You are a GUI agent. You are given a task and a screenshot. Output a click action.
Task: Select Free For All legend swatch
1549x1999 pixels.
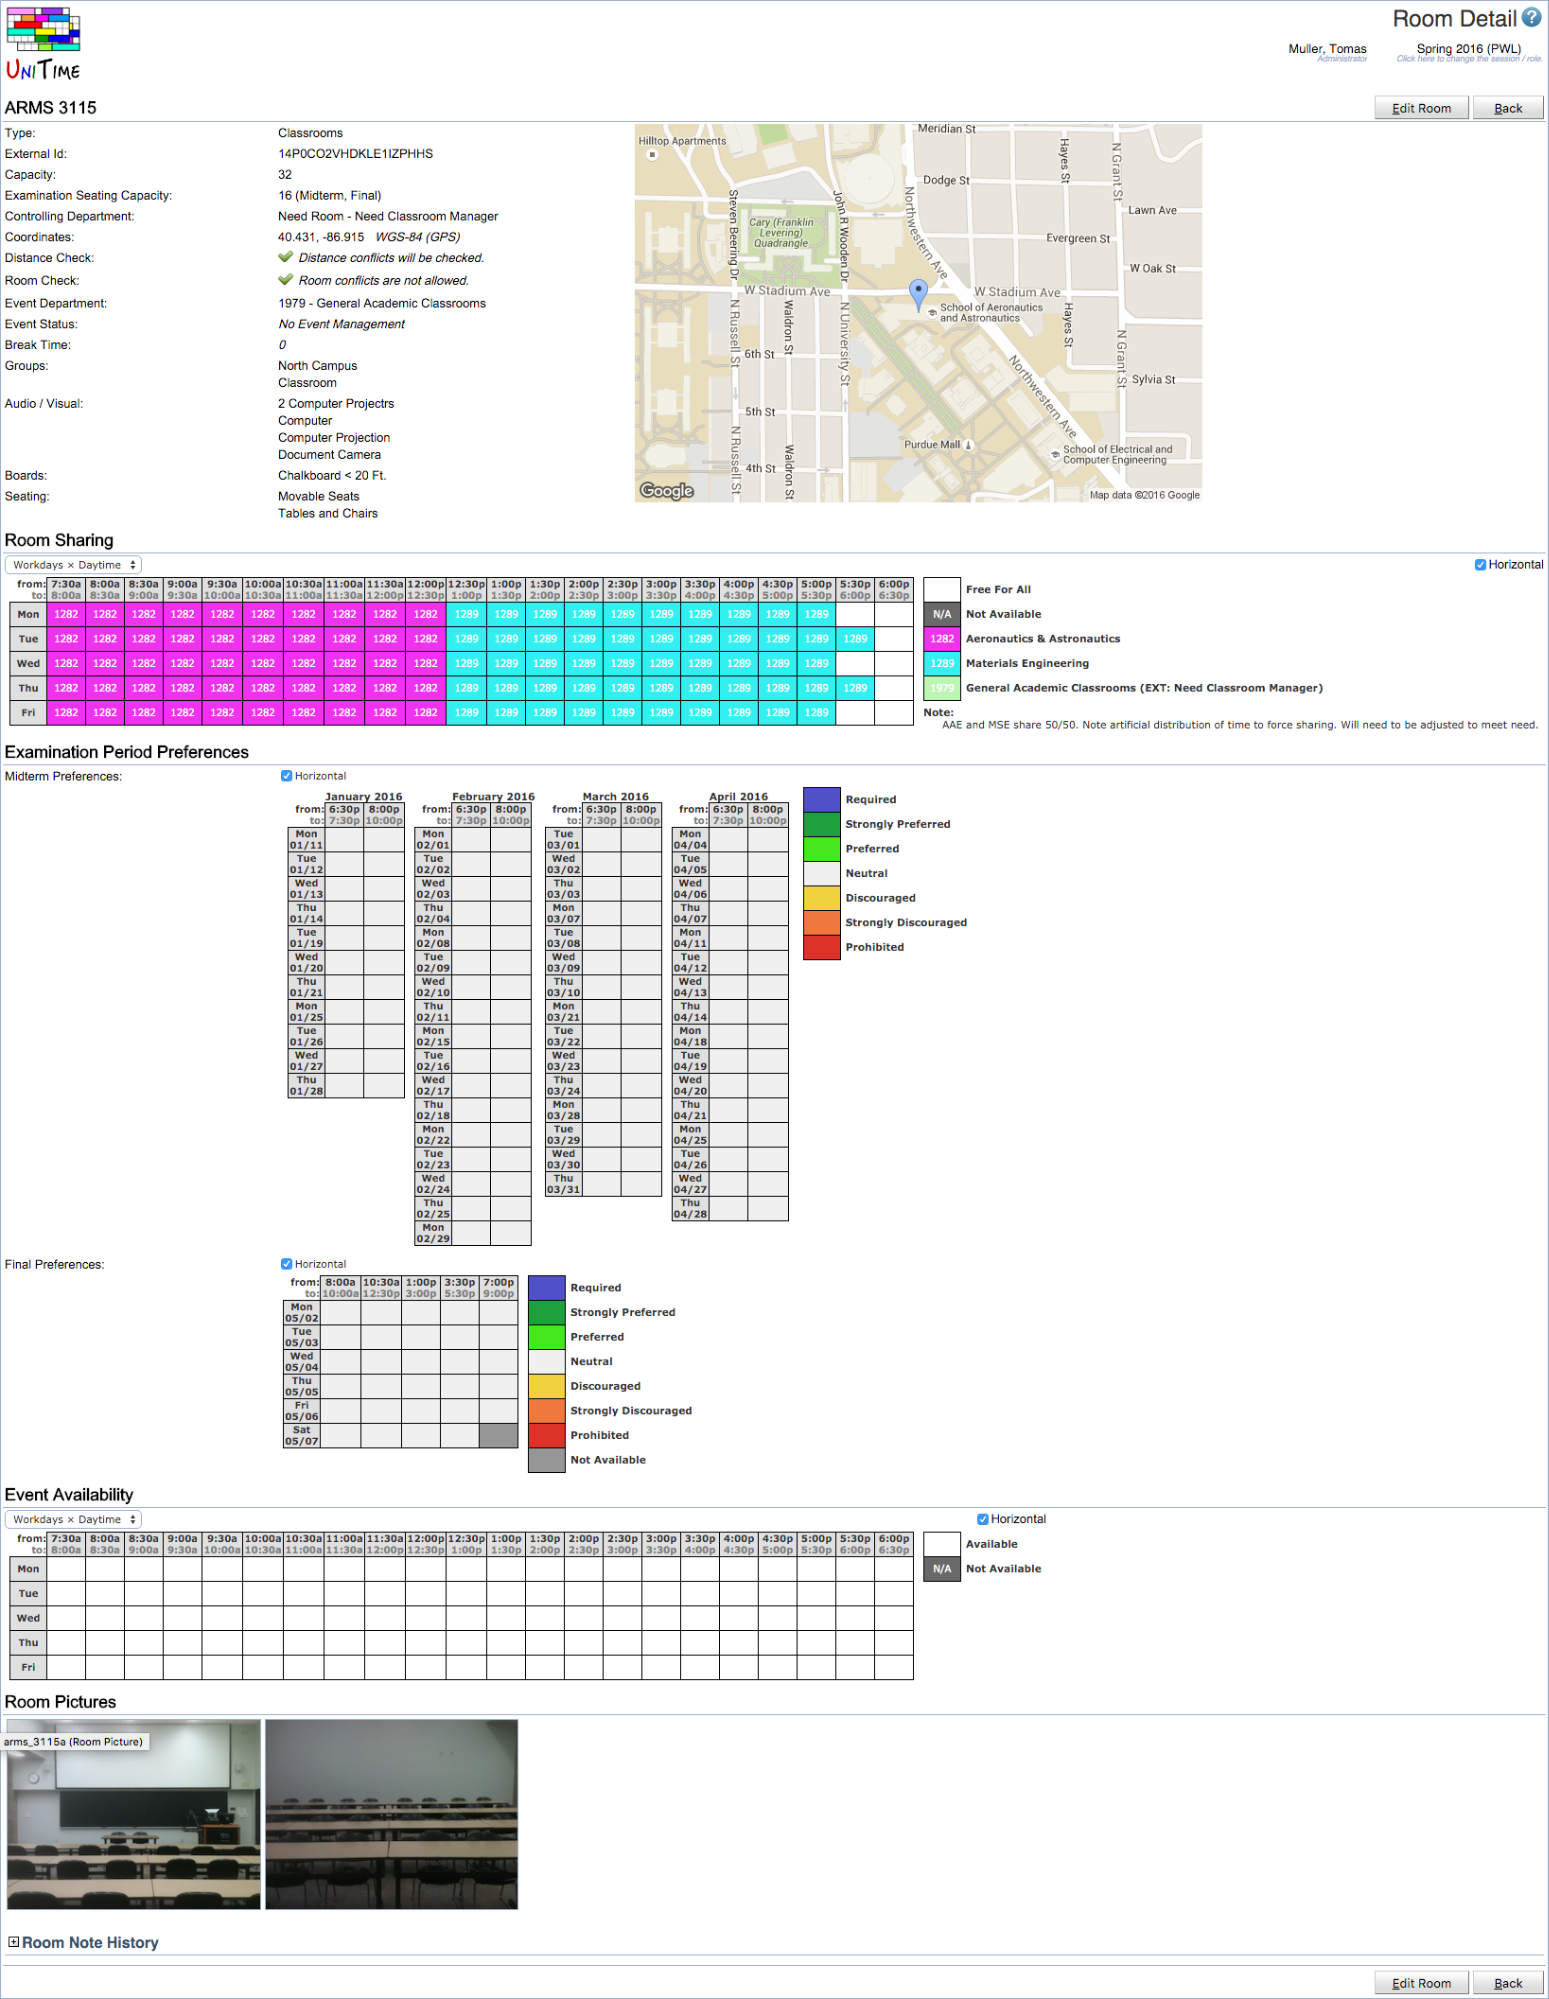(942, 590)
